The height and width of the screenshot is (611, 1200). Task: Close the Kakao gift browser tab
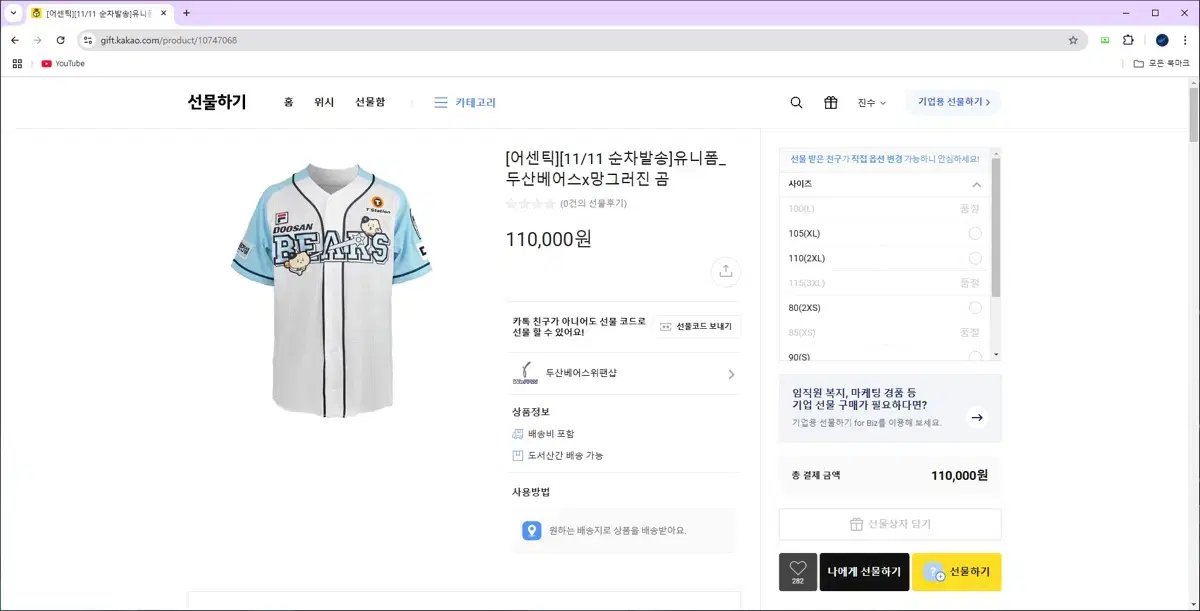click(x=163, y=13)
